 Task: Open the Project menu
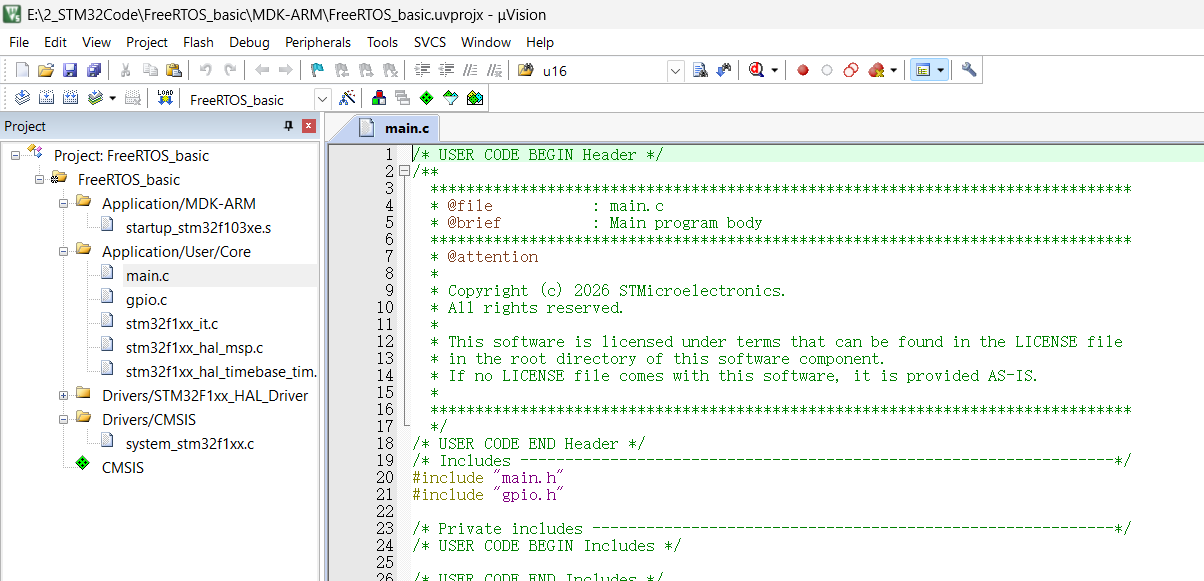(147, 42)
